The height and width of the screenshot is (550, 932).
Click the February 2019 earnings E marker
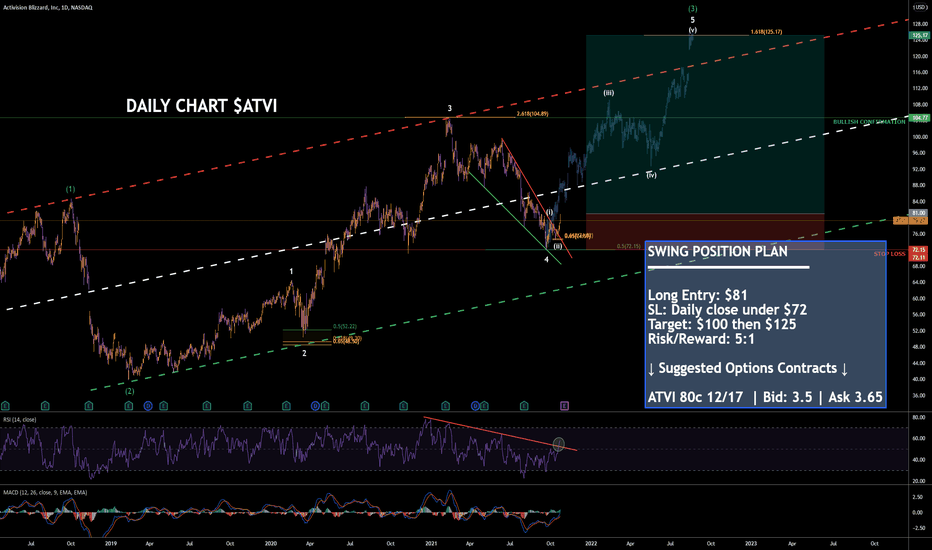(x=129, y=406)
